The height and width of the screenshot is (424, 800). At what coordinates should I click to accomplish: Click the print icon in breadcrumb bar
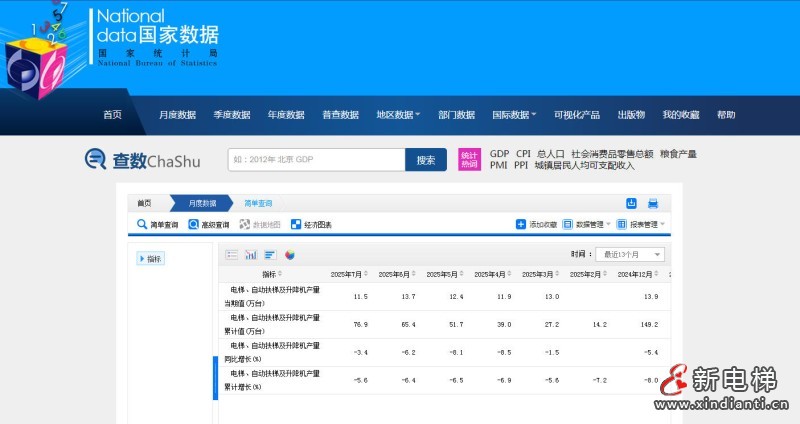tap(653, 203)
